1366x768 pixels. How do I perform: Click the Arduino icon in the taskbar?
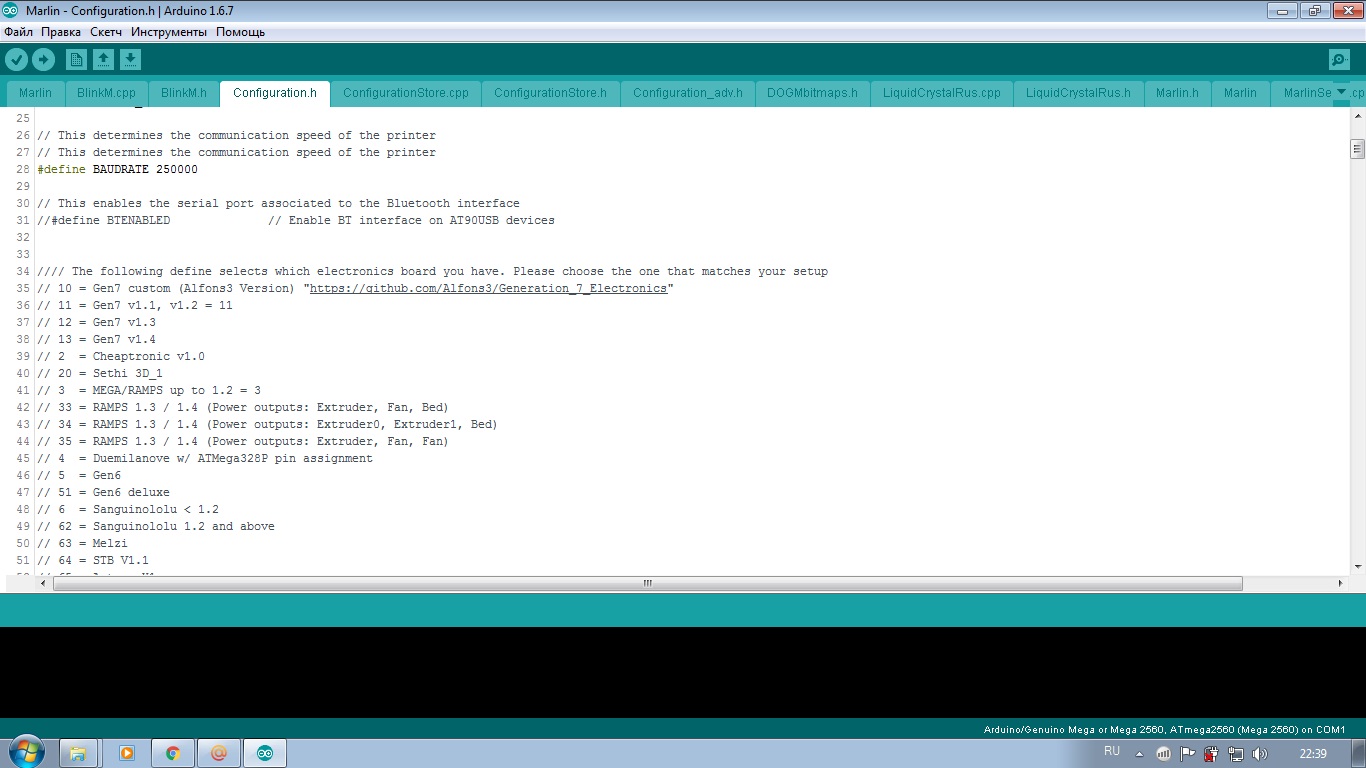pos(264,753)
